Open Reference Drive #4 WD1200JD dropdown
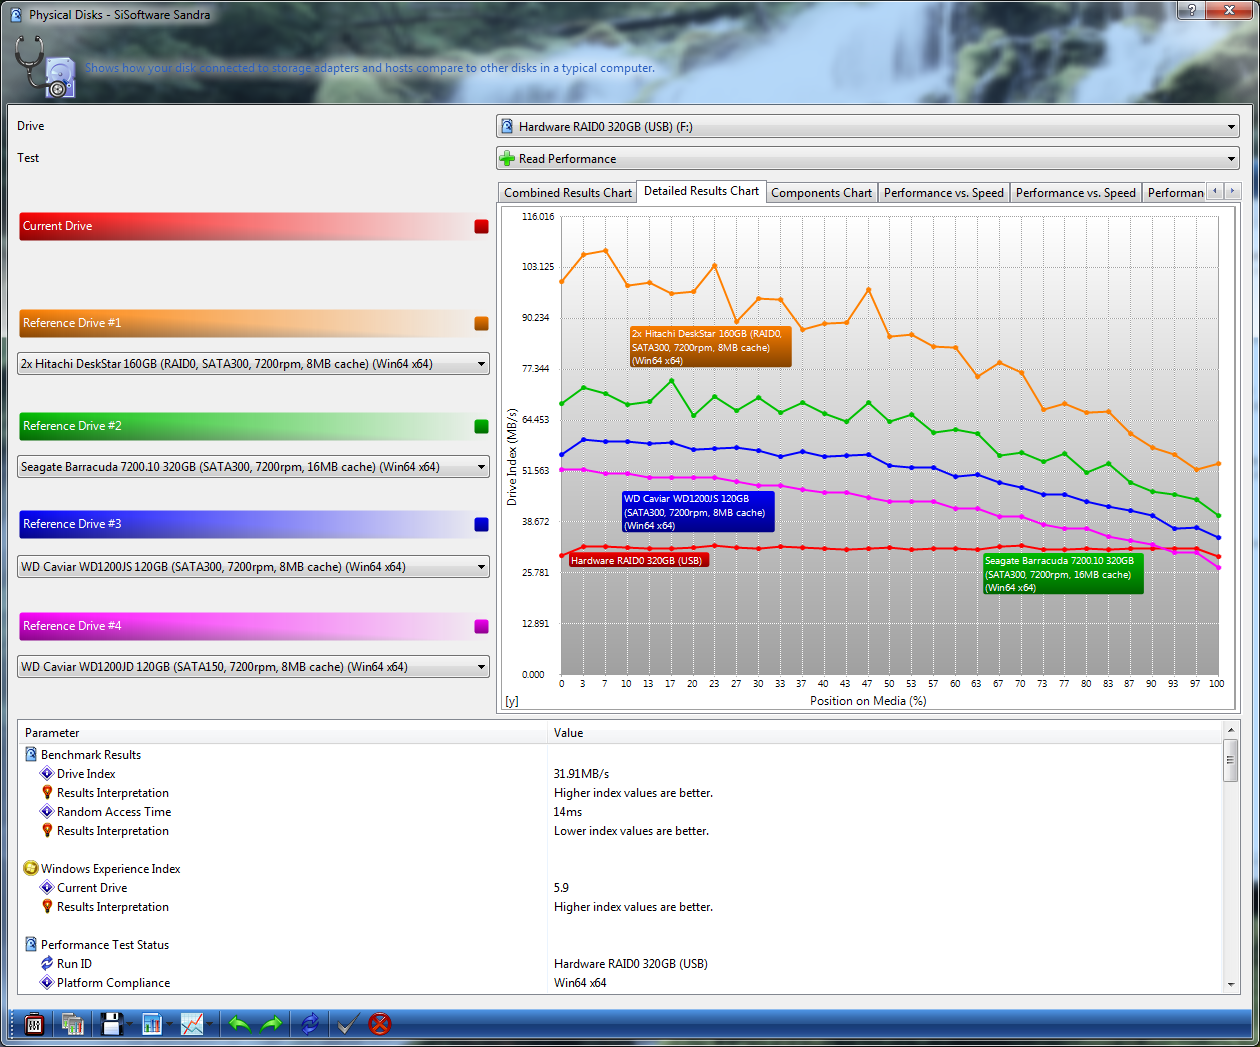 point(254,667)
